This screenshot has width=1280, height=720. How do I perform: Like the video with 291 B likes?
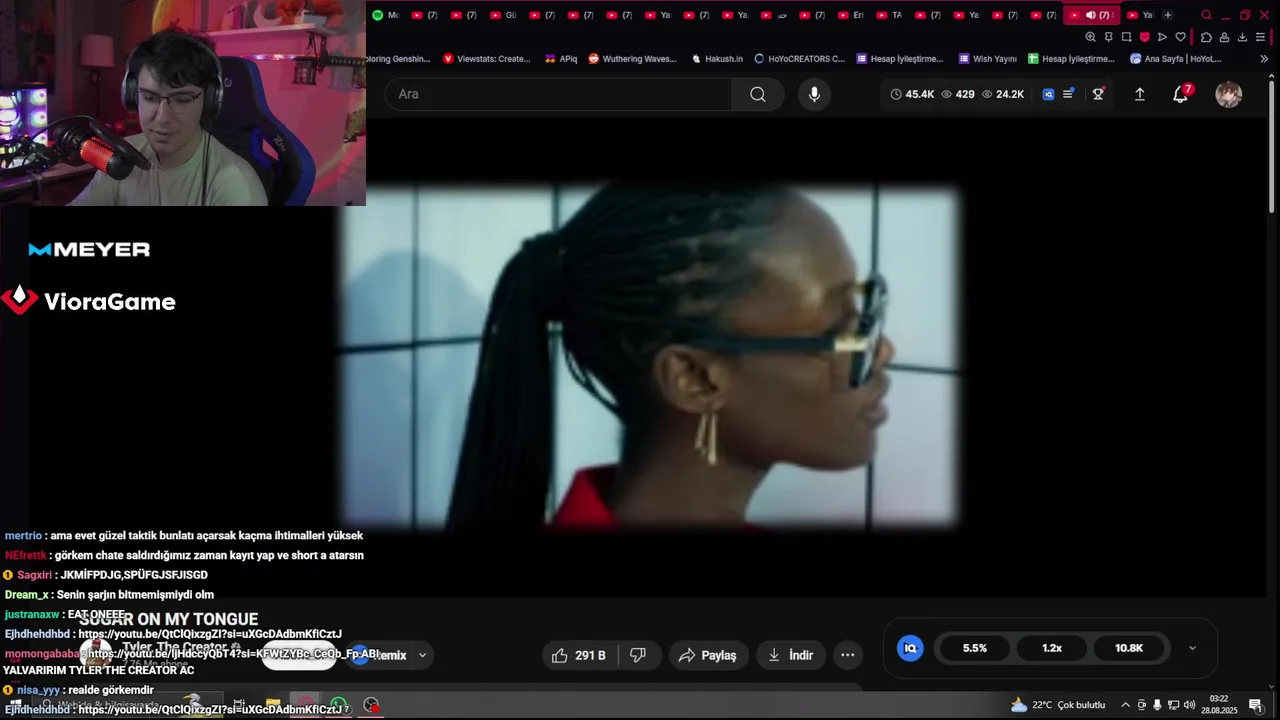pyautogui.click(x=579, y=655)
